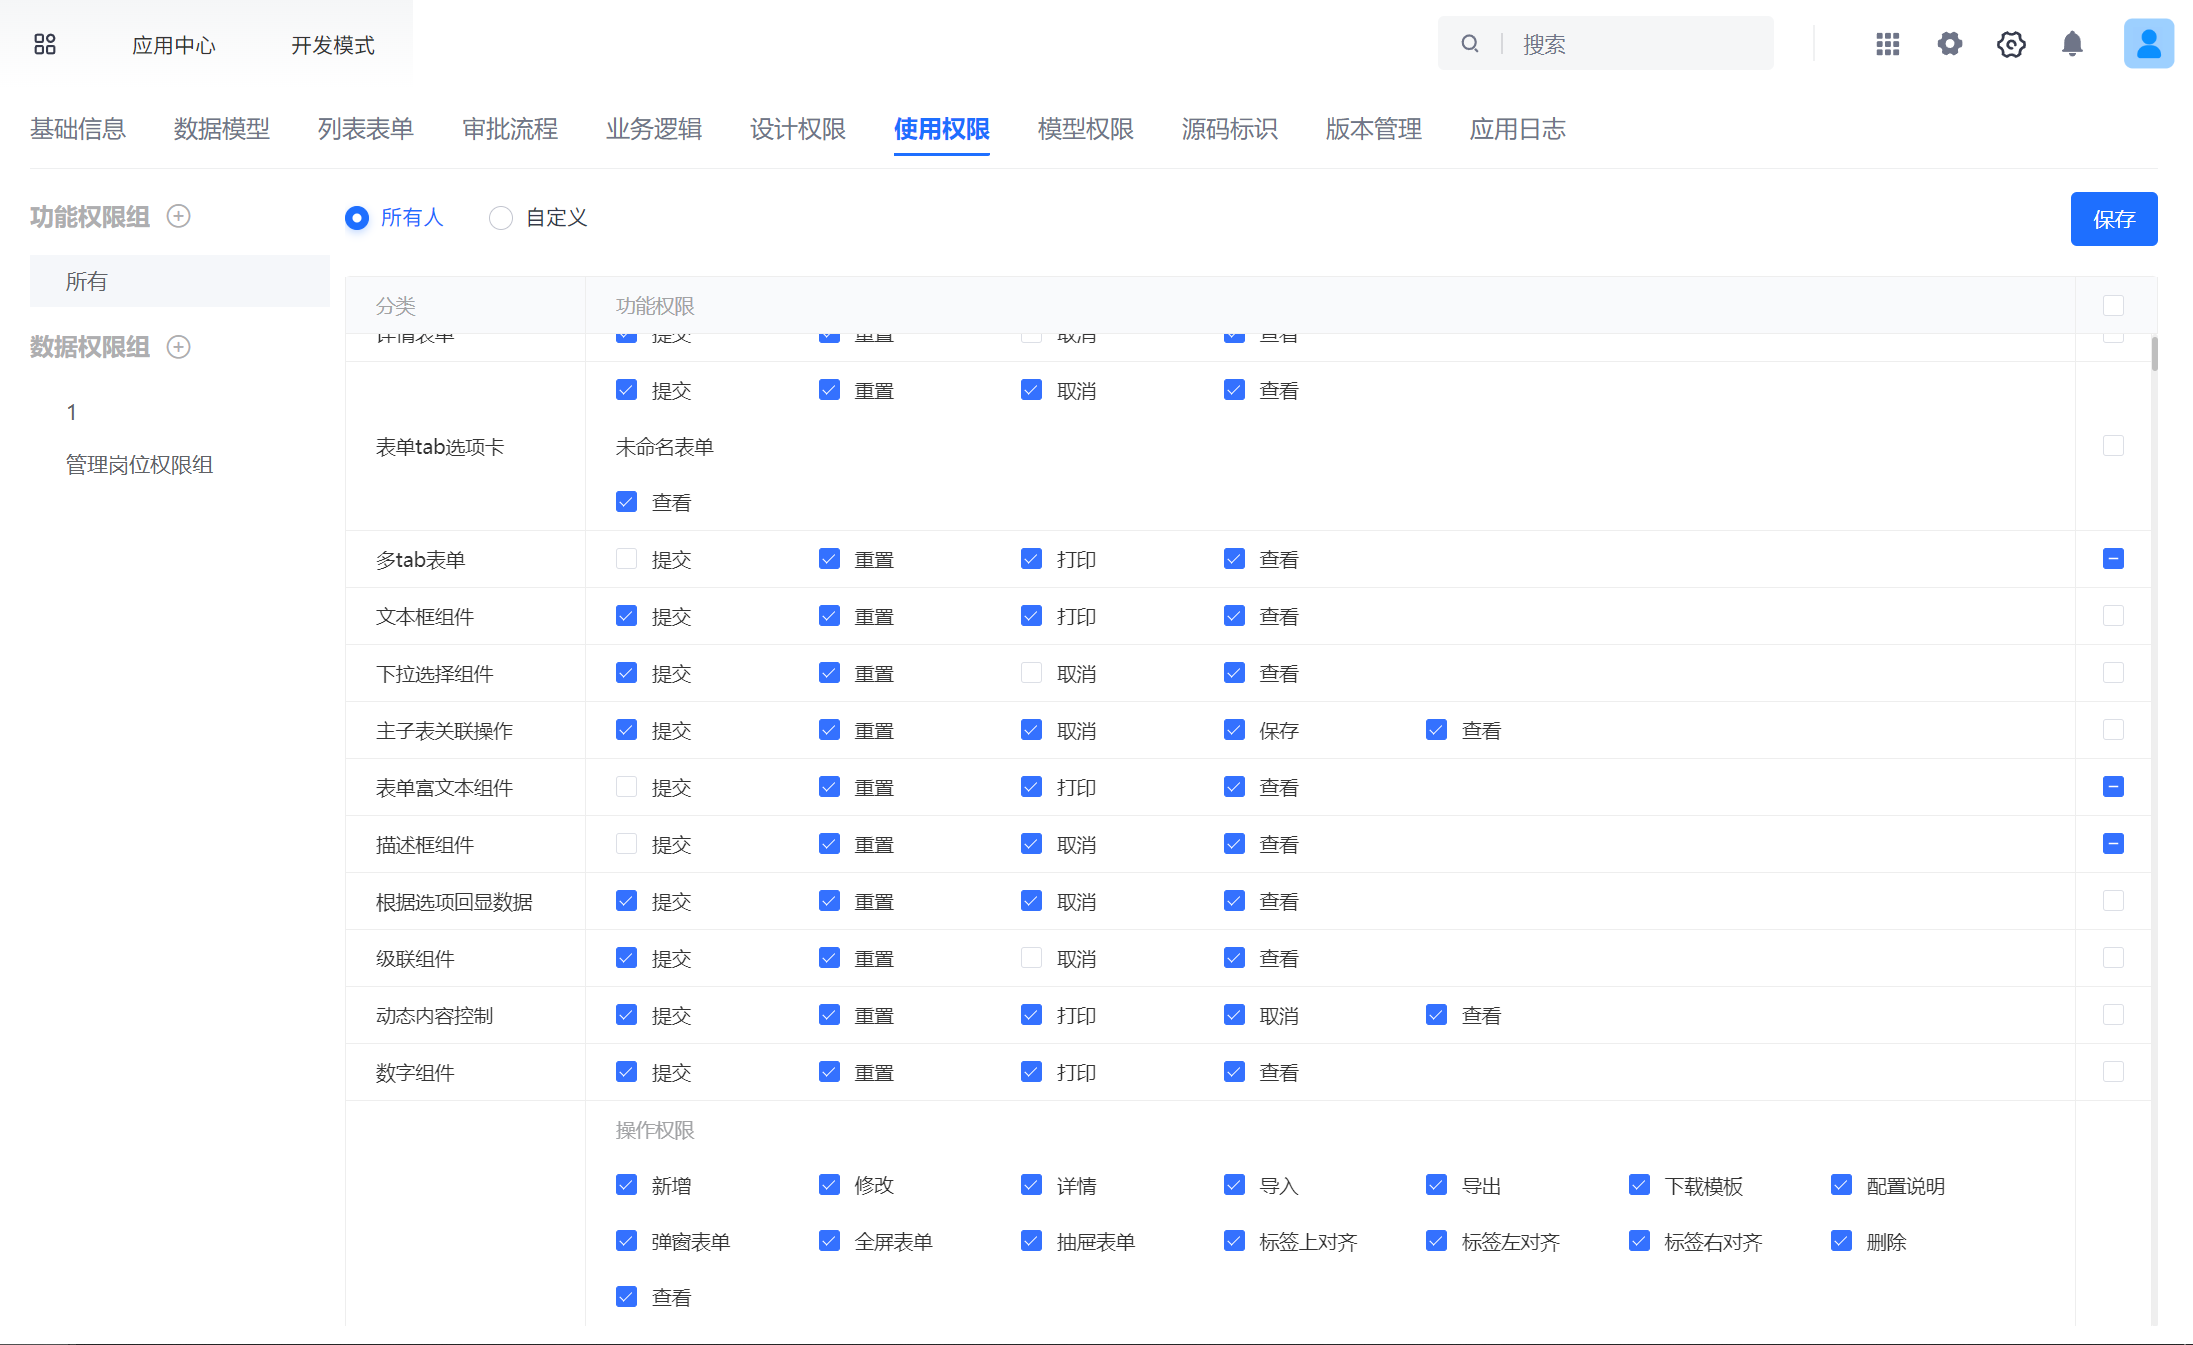
Task: Open the nine-dot apps grid icon
Action: [1888, 44]
